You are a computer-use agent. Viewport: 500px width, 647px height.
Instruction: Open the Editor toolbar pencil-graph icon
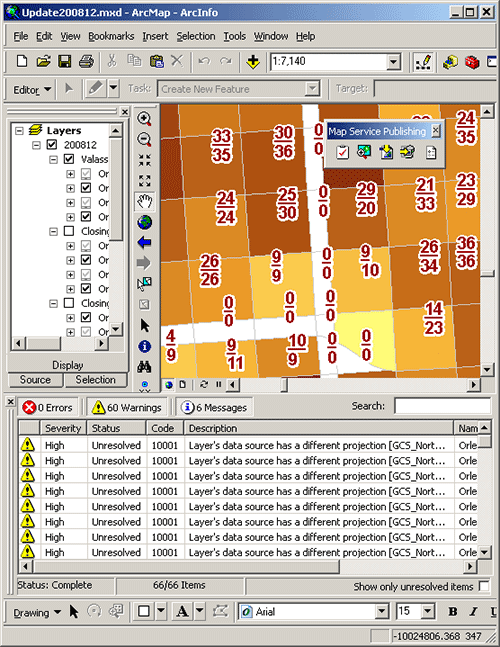point(423,62)
